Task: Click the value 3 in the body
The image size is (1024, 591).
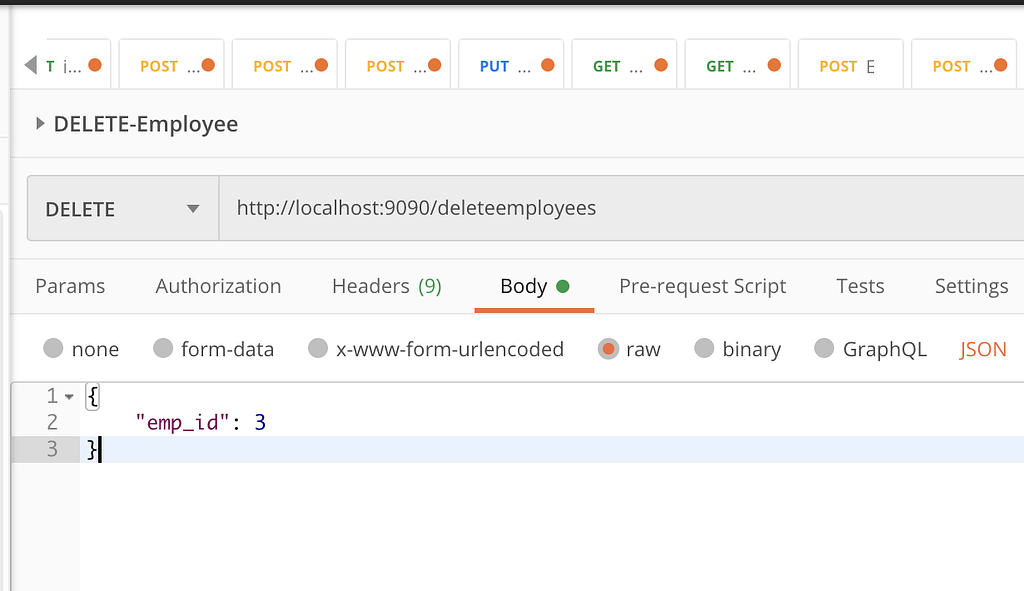Action: point(260,423)
